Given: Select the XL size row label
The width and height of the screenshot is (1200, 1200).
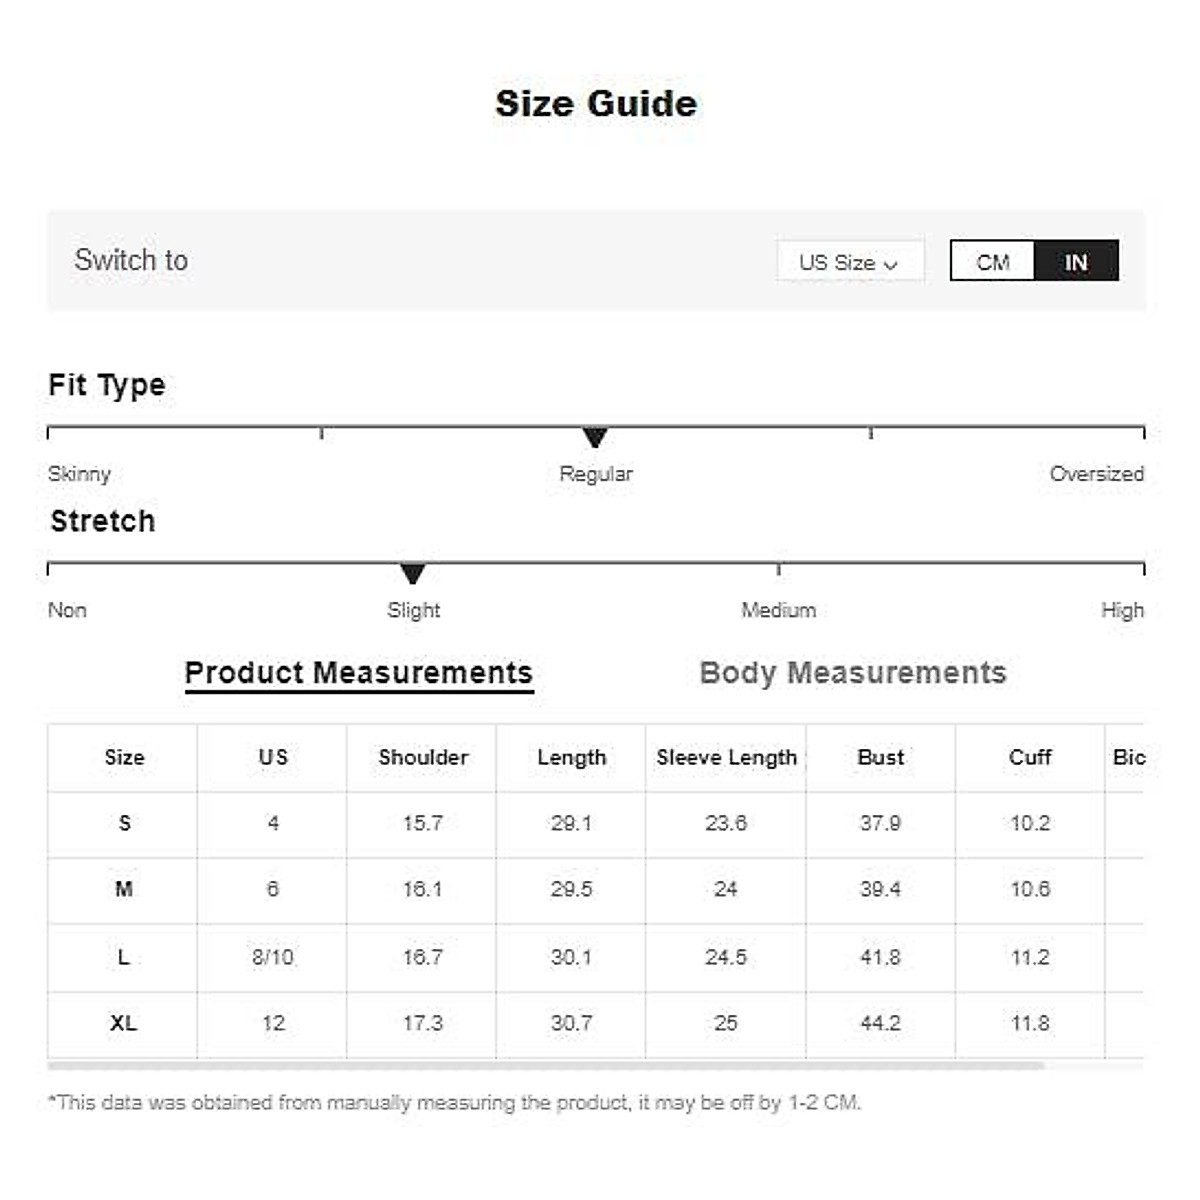Looking at the screenshot, I should tap(123, 1023).
